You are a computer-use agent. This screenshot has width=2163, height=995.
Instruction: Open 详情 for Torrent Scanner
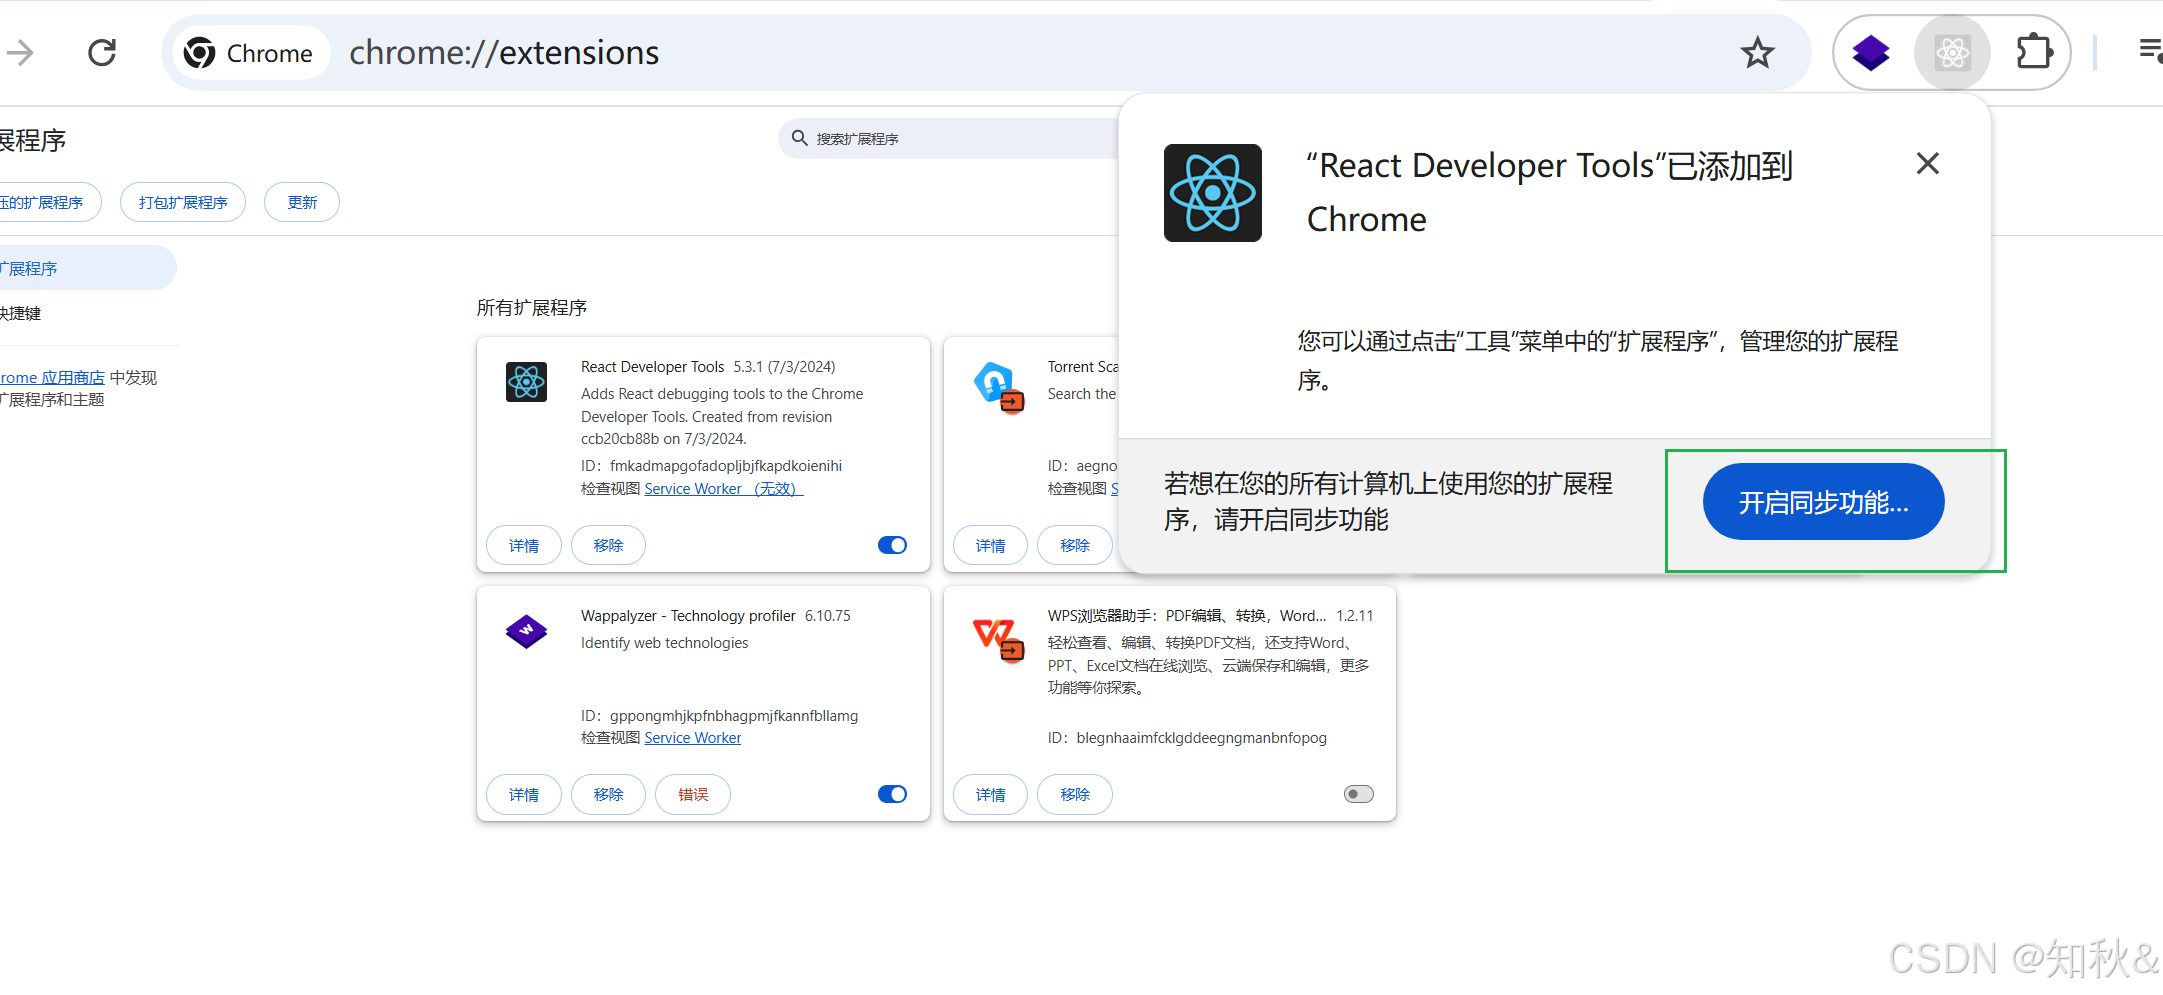pyautogui.click(x=990, y=545)
